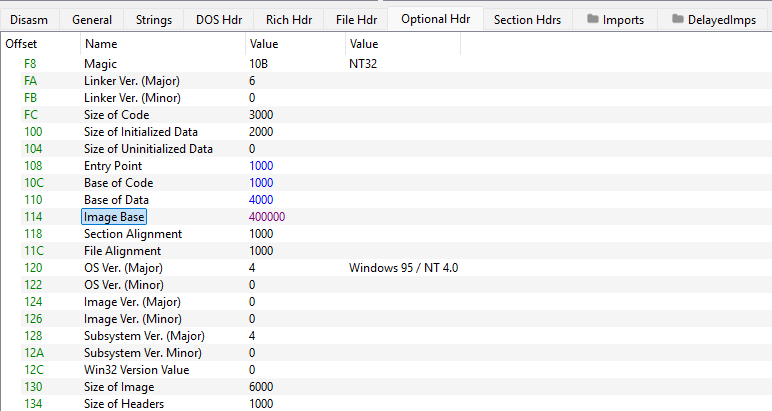Switch to the Disasm tab

(x=30, y=19)
